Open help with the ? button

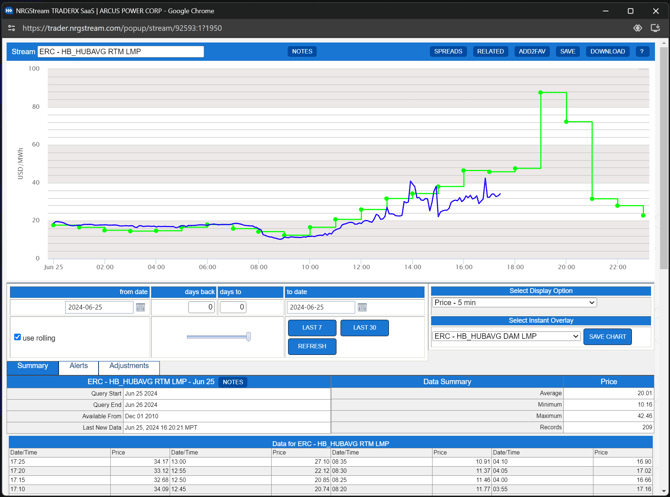pos(642,51)
